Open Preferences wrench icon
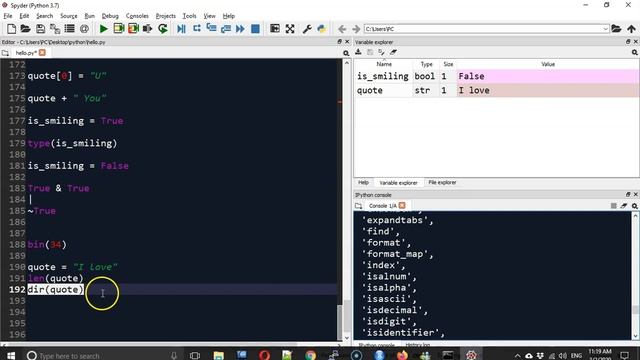 [307, 29]
